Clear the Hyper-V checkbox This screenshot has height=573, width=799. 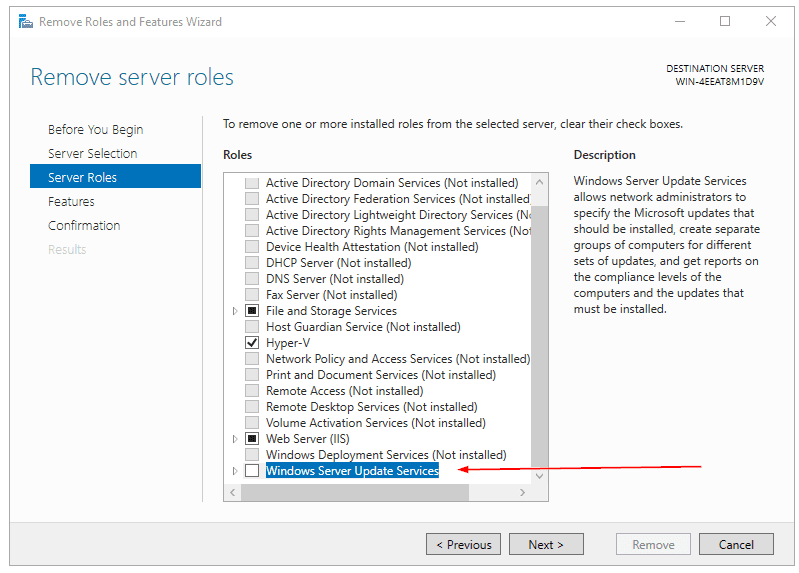pyautogui.click(x=252, y=343)
